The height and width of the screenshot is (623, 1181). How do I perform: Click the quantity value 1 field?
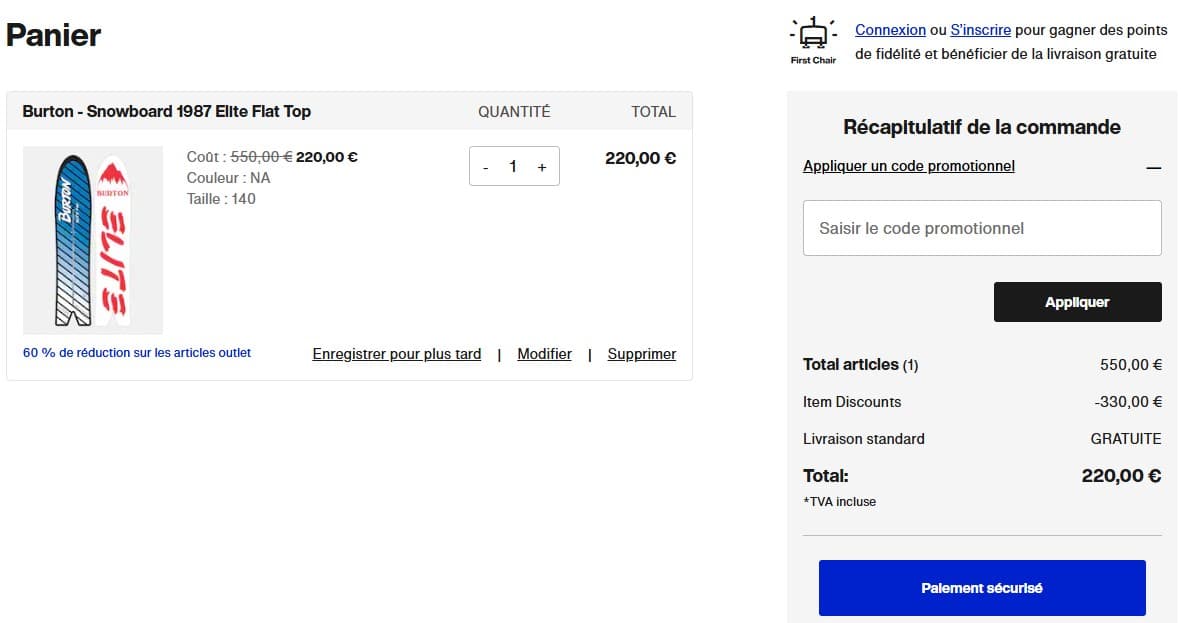tap(513, 167)
